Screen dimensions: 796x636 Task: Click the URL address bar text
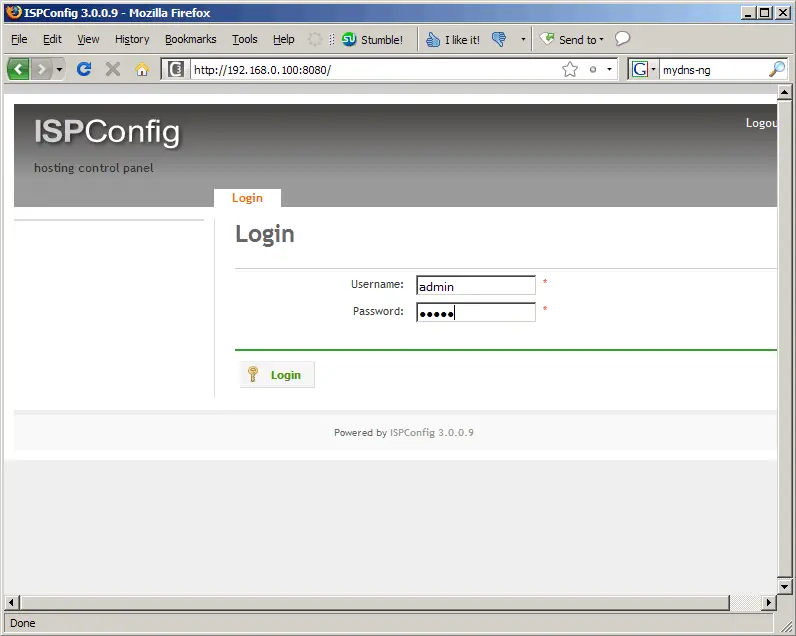click(x=262, y=70)
